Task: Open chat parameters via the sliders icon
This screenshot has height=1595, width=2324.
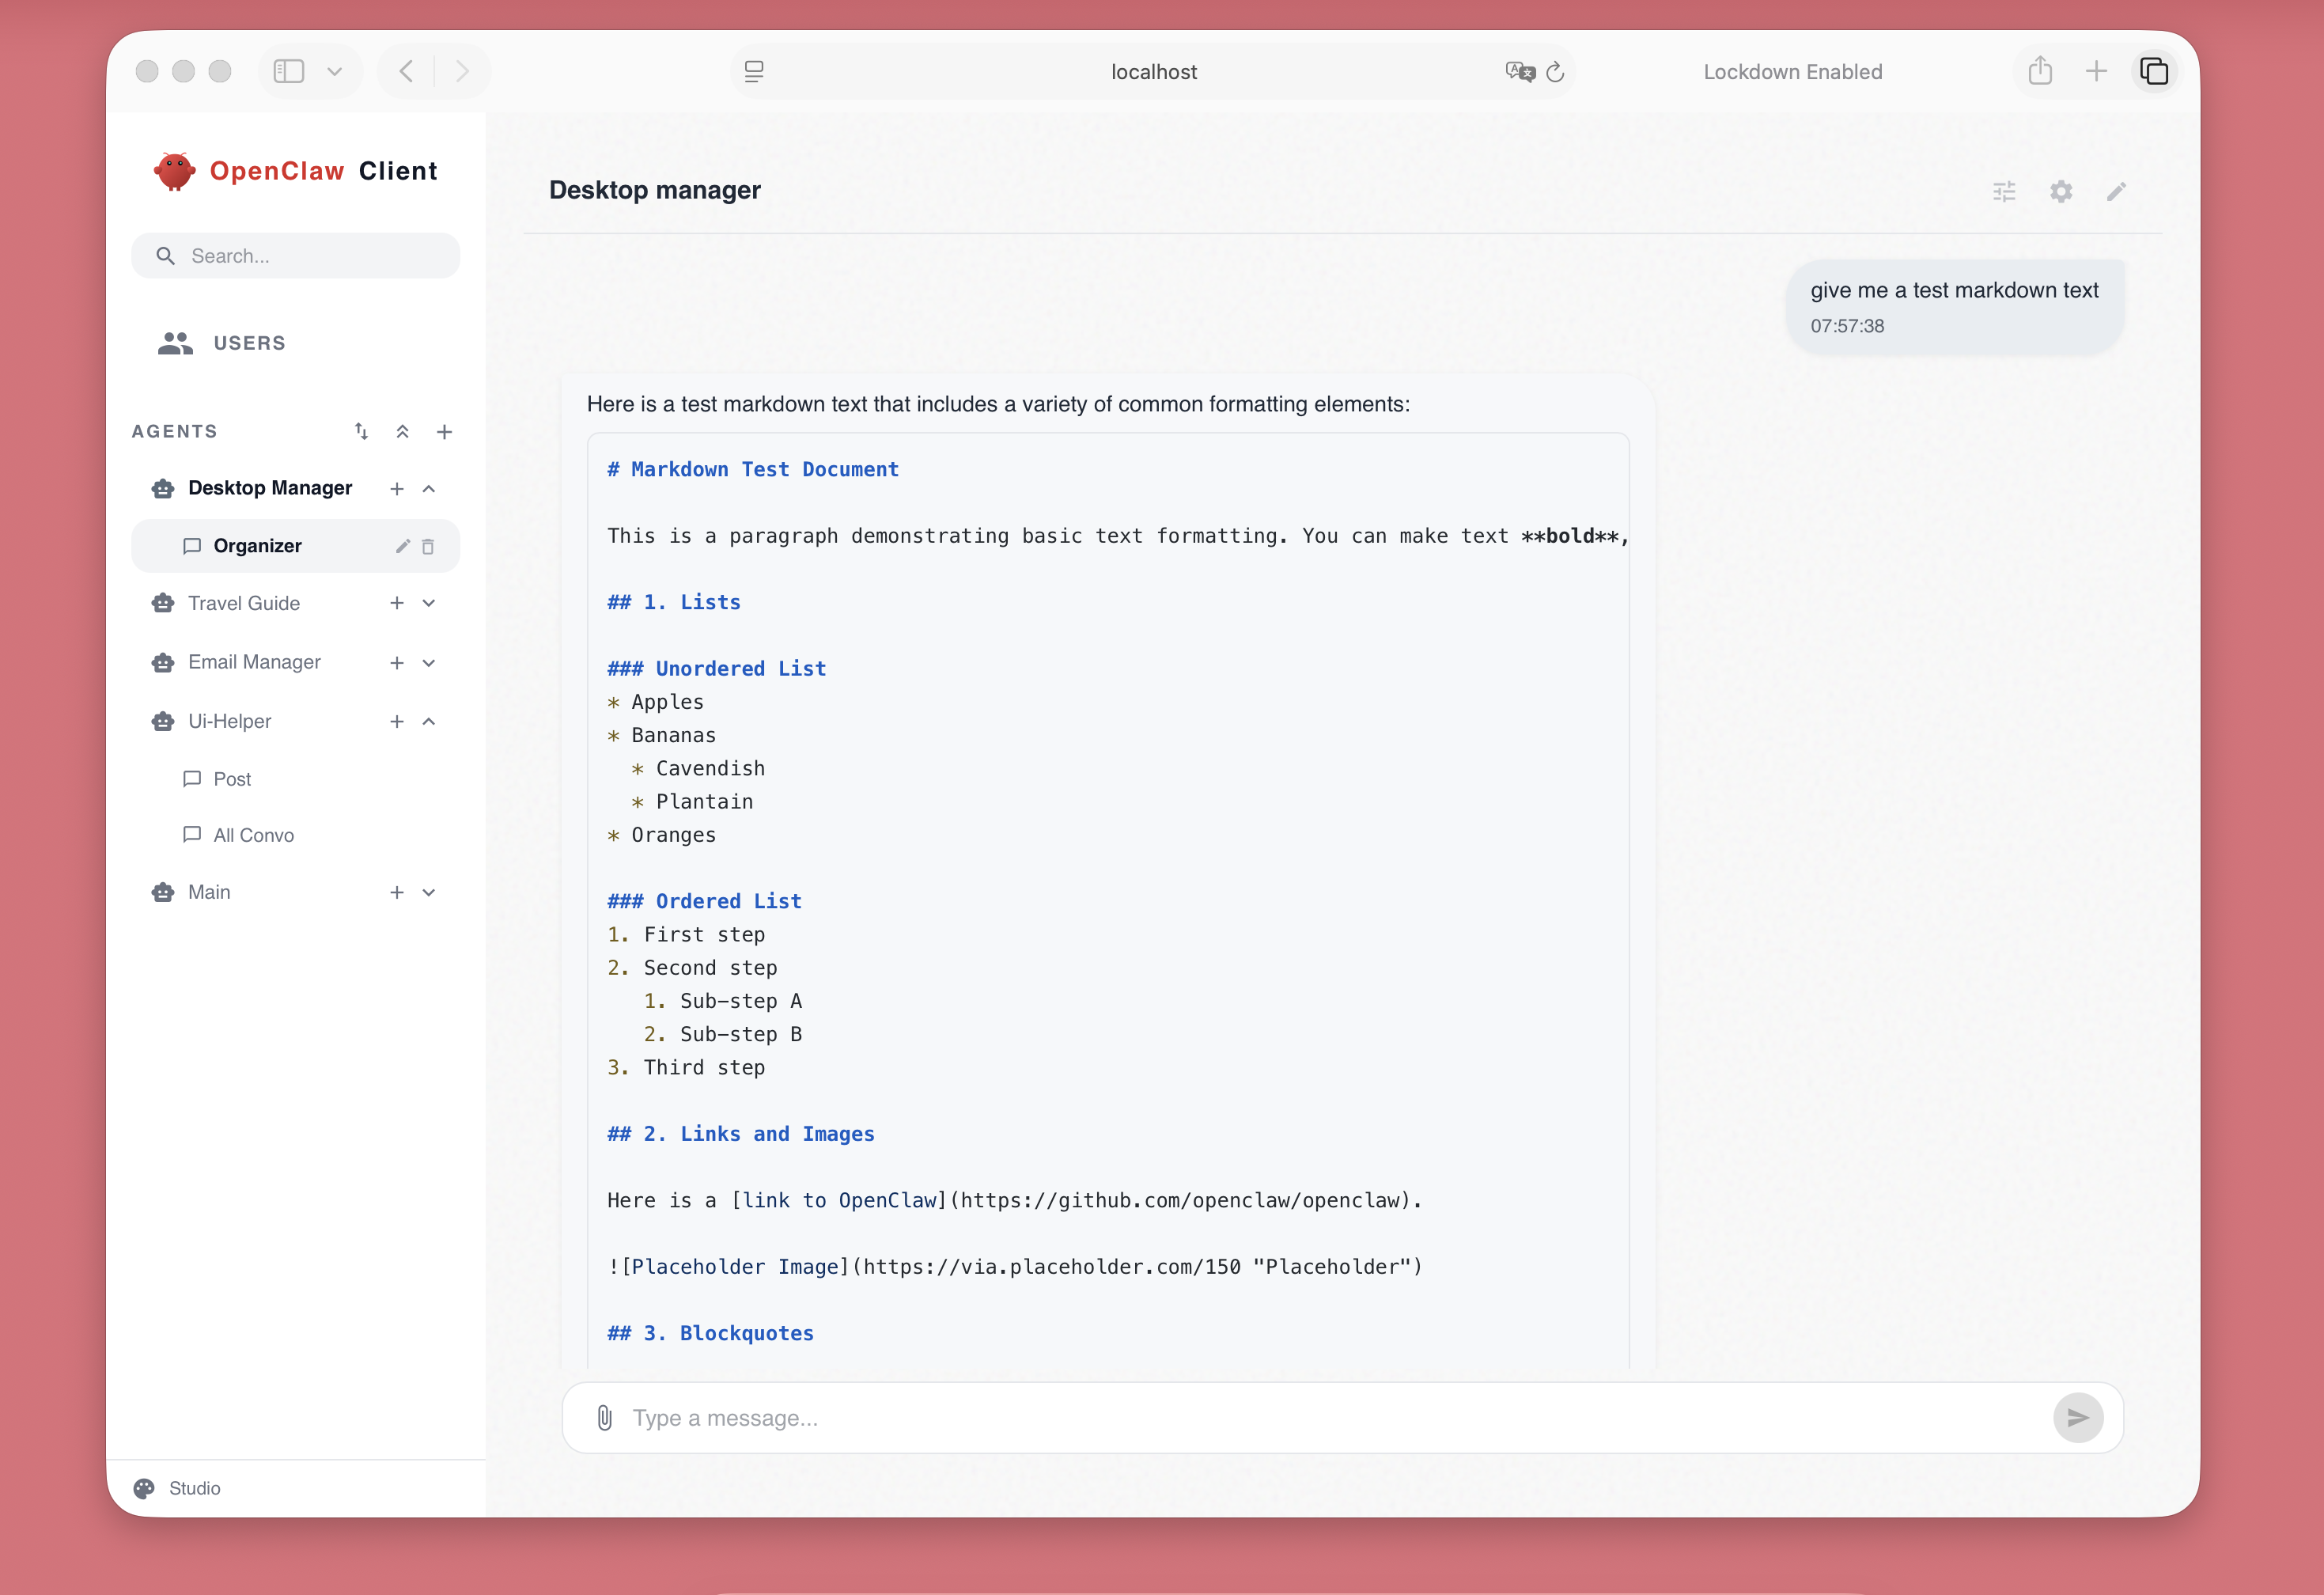Action: (2004, 191)
